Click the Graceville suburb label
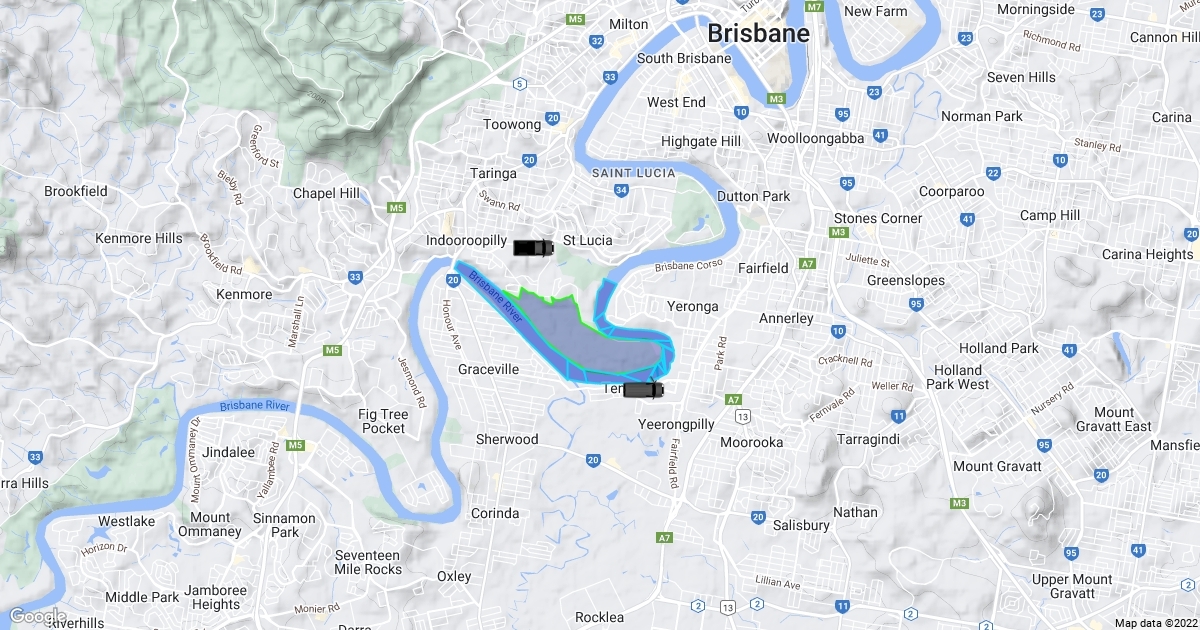 click(x=489, y=369)
